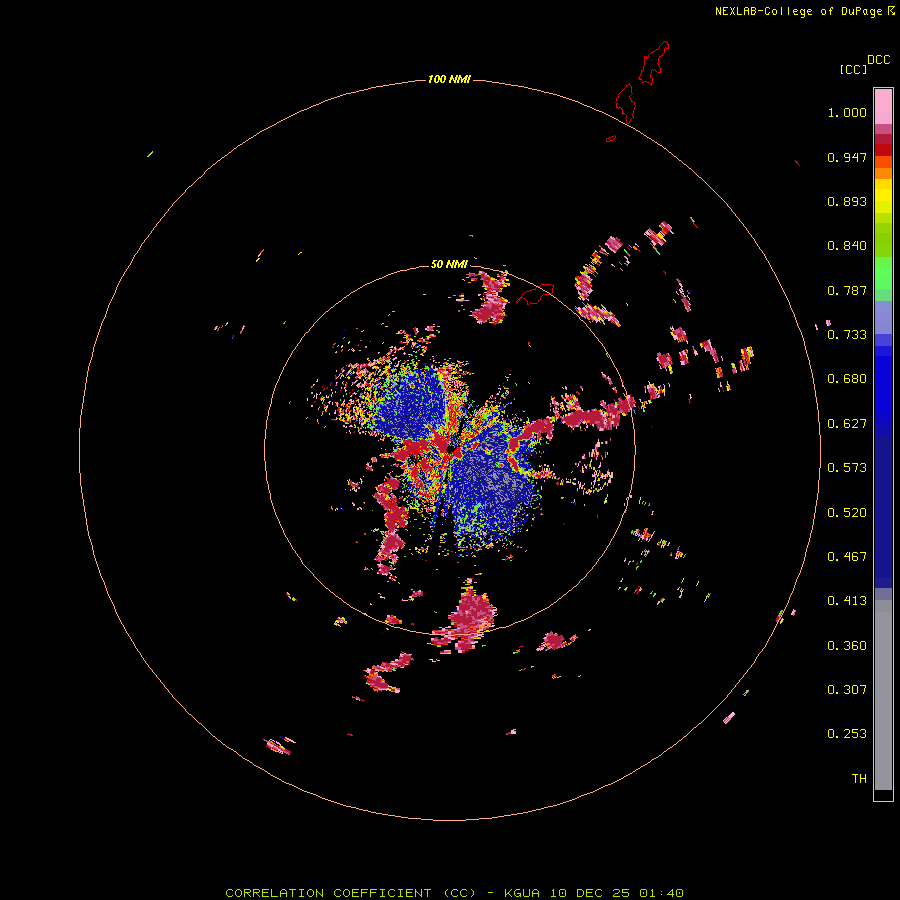The width and height of the screenshot is (900, 900).
Task: Click the 0.307 scale value
Action: tap(847, 690)
